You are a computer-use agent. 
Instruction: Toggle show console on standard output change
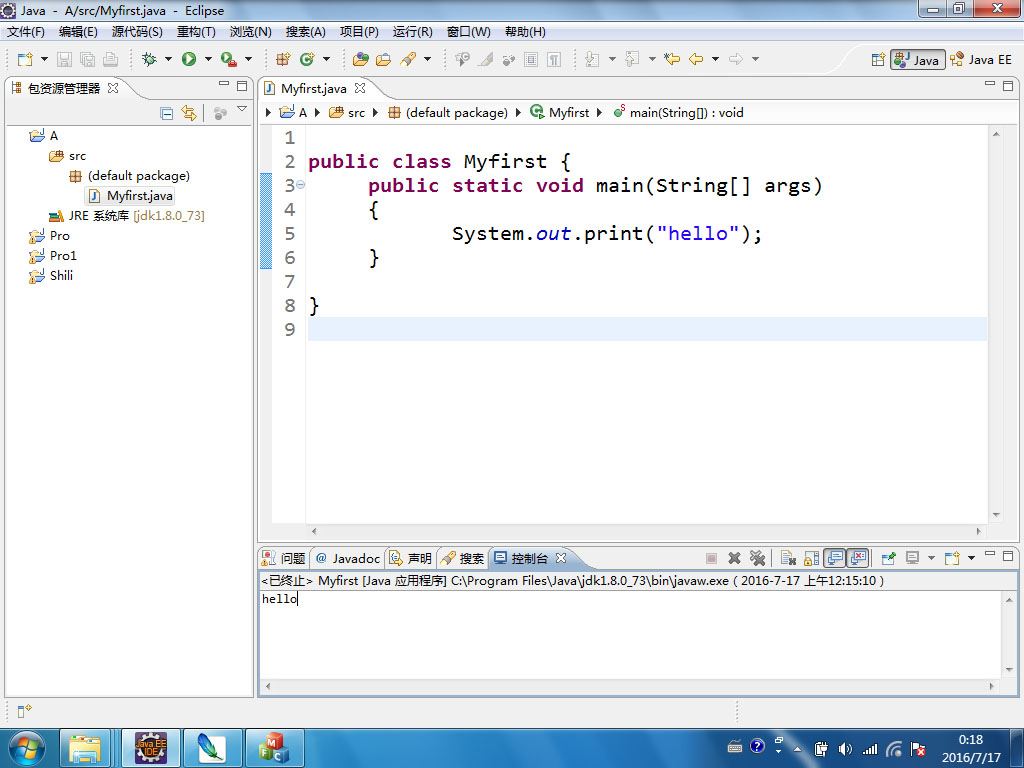(835, 558)
